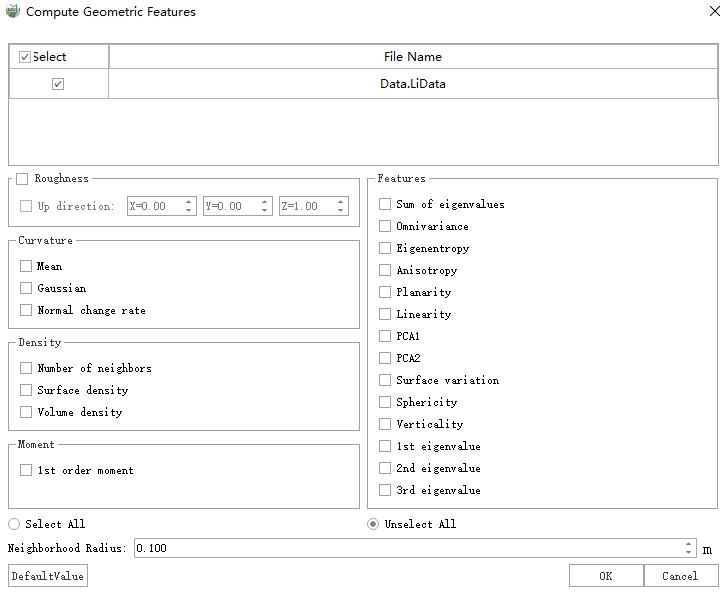Image resolution: width=728 pixels, height=596 pixels.
Task: Uncheck the Data.LiData file row checkbox
Action: point(58,84)
